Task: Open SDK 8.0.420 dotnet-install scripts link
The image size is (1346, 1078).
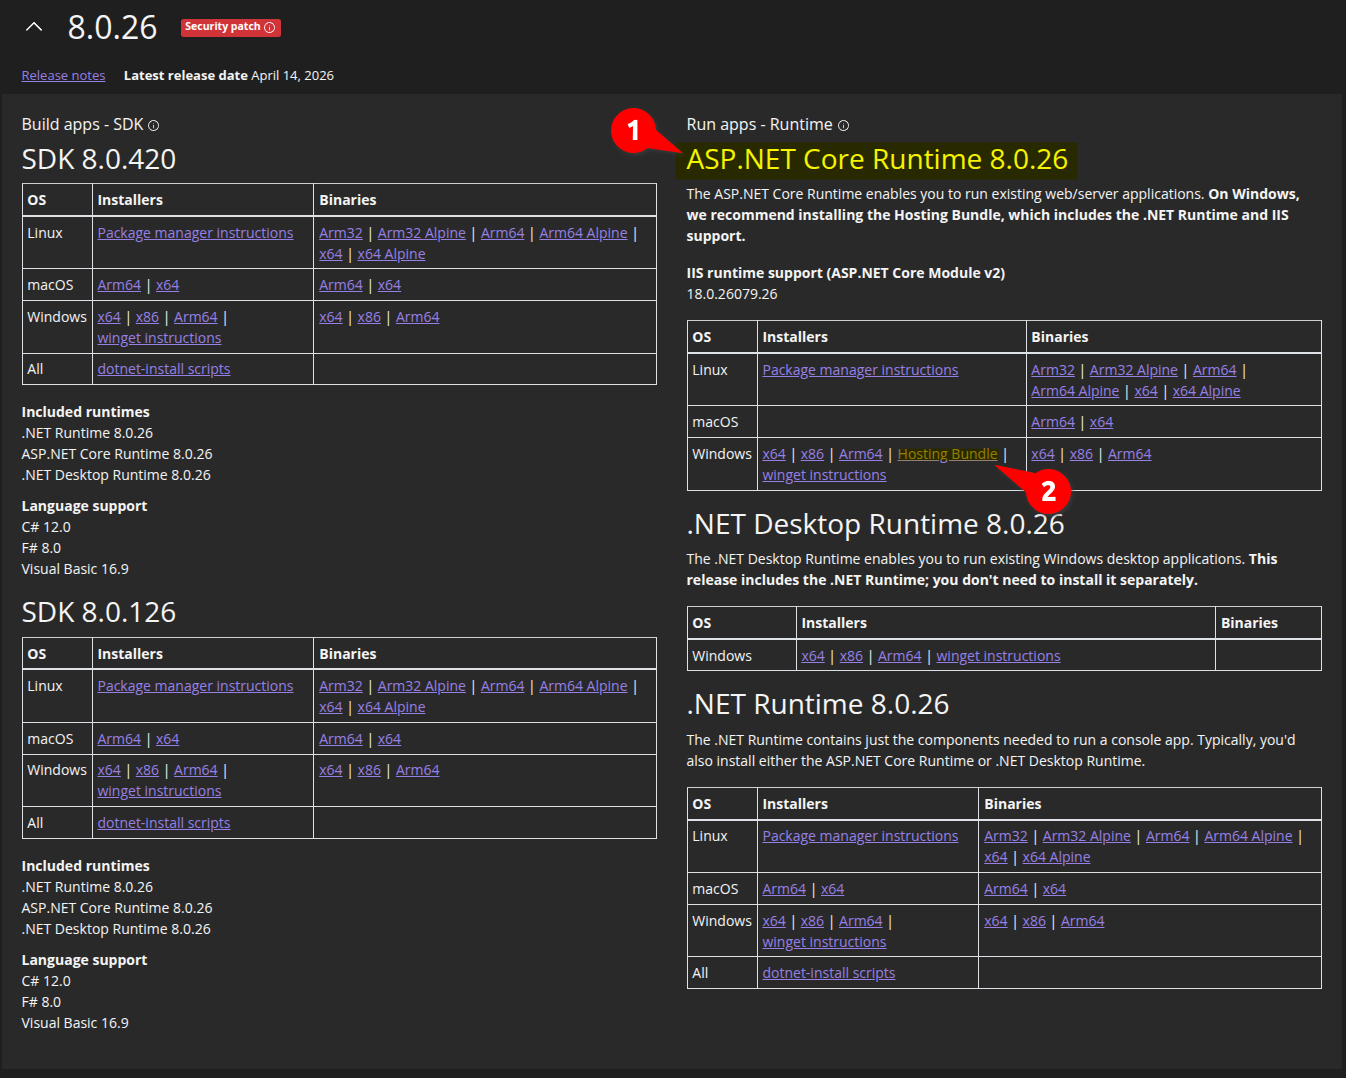Action: [x=163, y=369]
